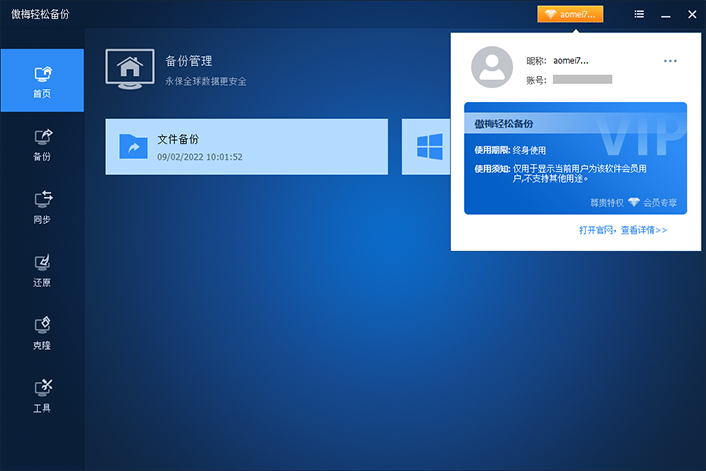706x471 pixels.
Task: Open the 同步 sync section
Action: pos(42,208)
